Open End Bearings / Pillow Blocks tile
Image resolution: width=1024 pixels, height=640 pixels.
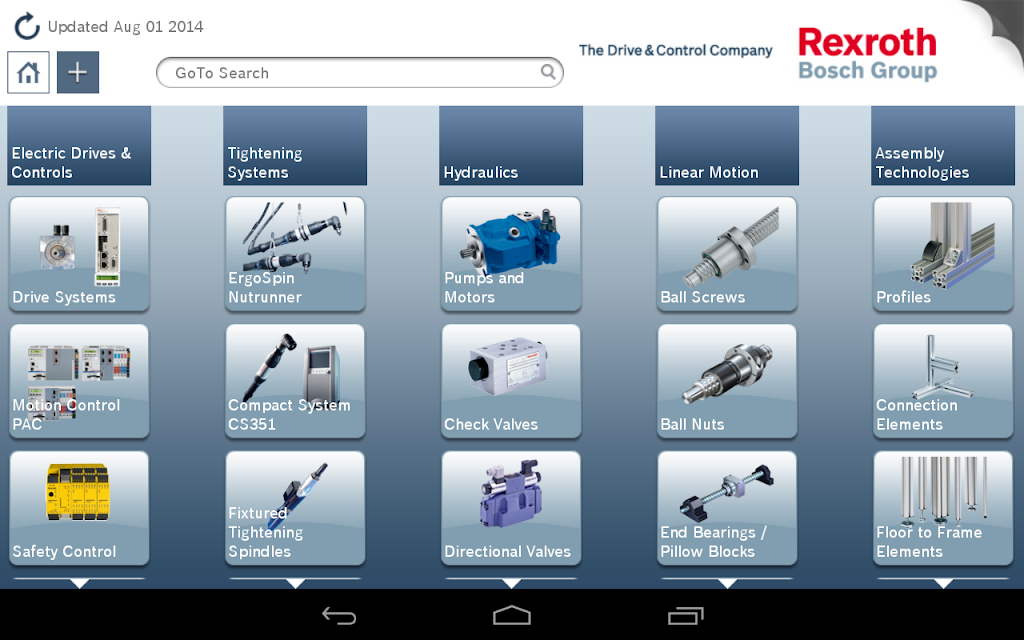click(x=727, y=508)
